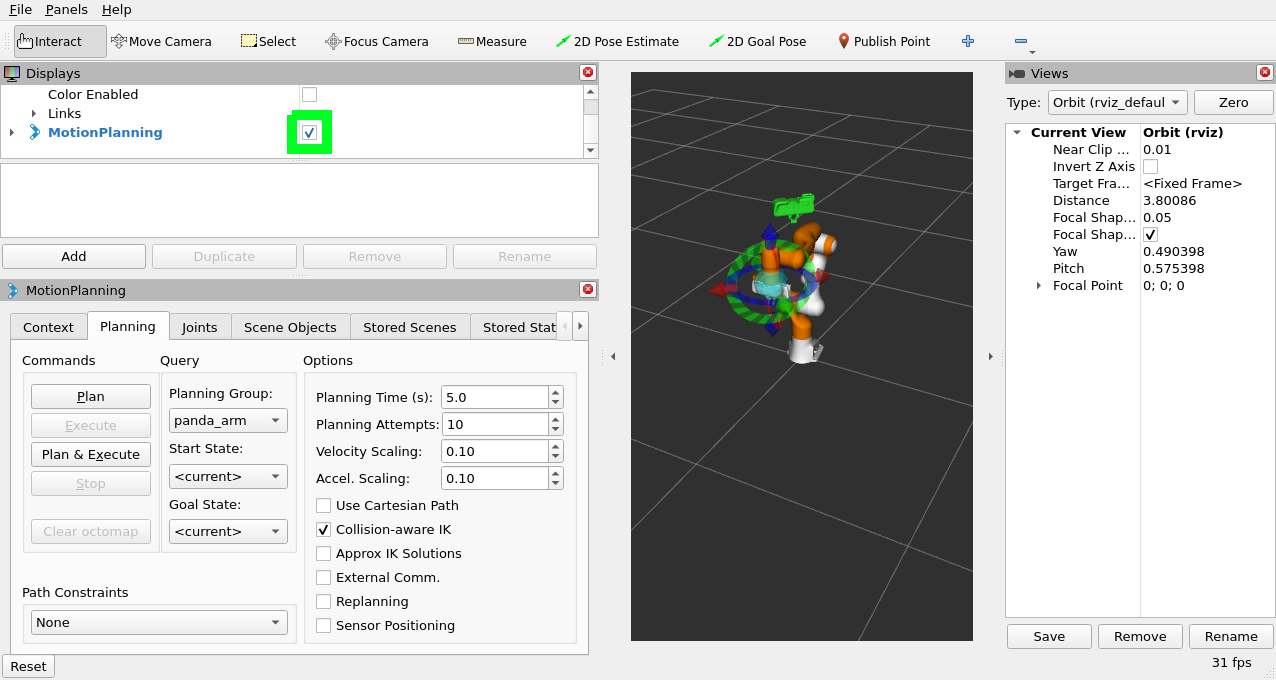Switch to the Stored Scenes tab

[410, 327]
